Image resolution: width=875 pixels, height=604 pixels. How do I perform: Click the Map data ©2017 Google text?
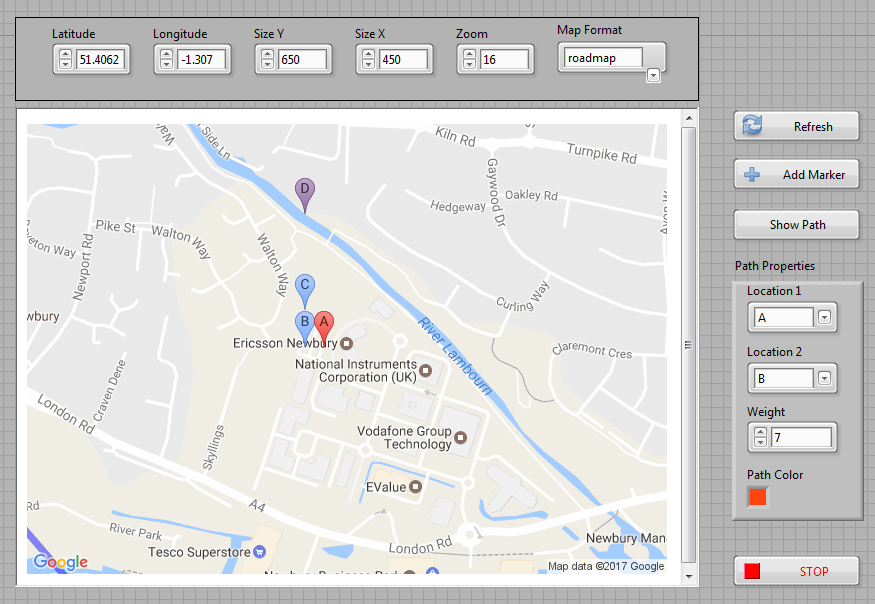[606, 566]
